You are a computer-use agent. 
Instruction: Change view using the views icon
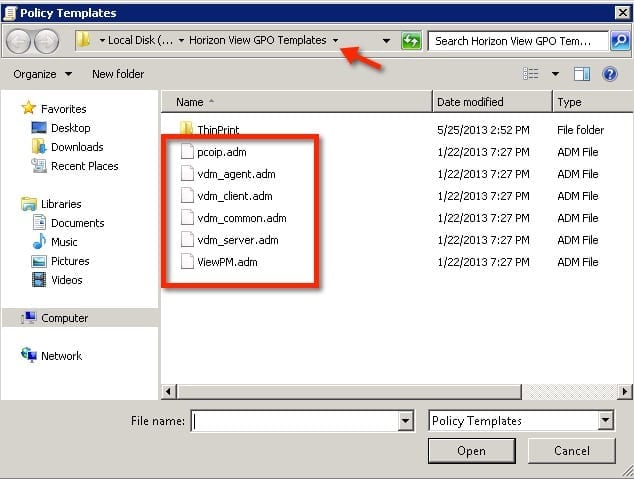(530, 74)
